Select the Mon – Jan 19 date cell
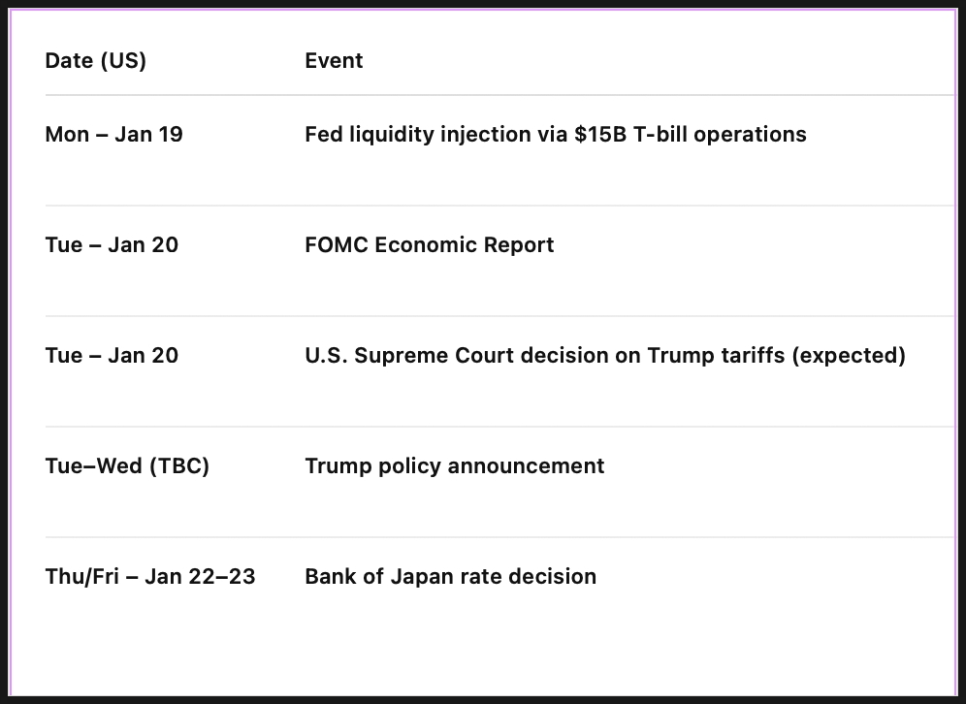This screenshot has height=704, width=966. 114,134
